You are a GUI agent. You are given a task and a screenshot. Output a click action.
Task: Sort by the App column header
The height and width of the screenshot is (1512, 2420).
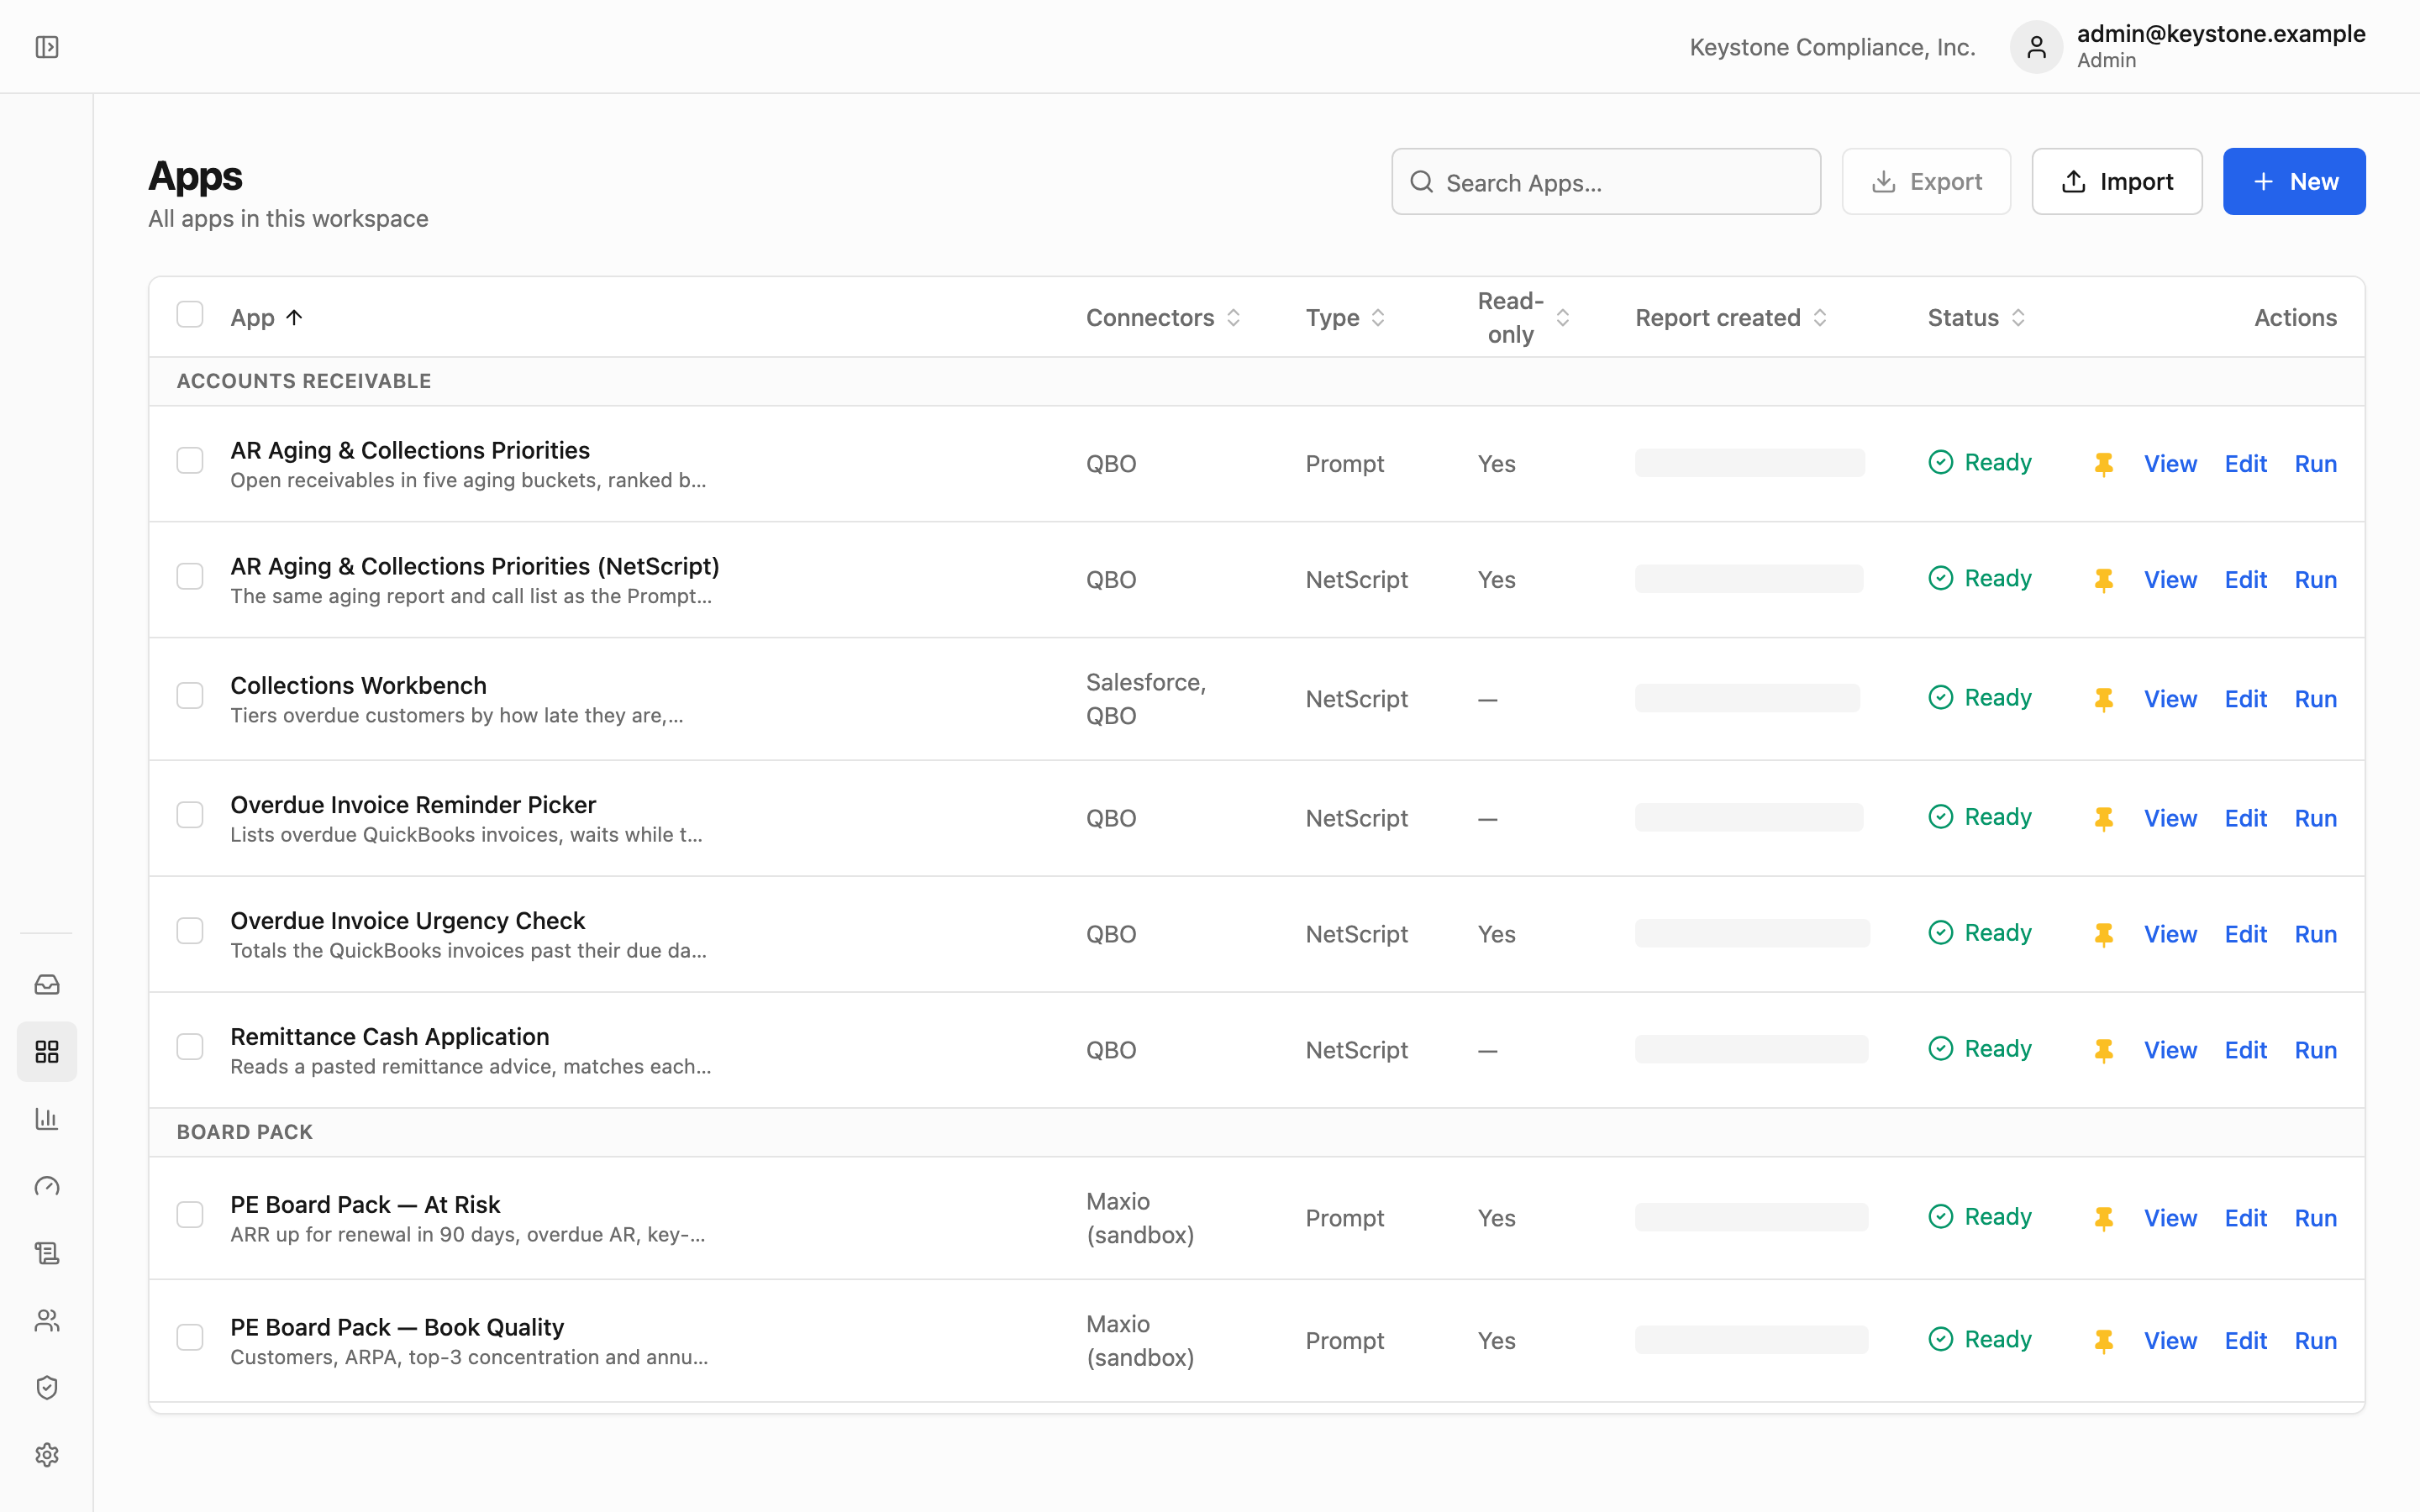(266, 318)
